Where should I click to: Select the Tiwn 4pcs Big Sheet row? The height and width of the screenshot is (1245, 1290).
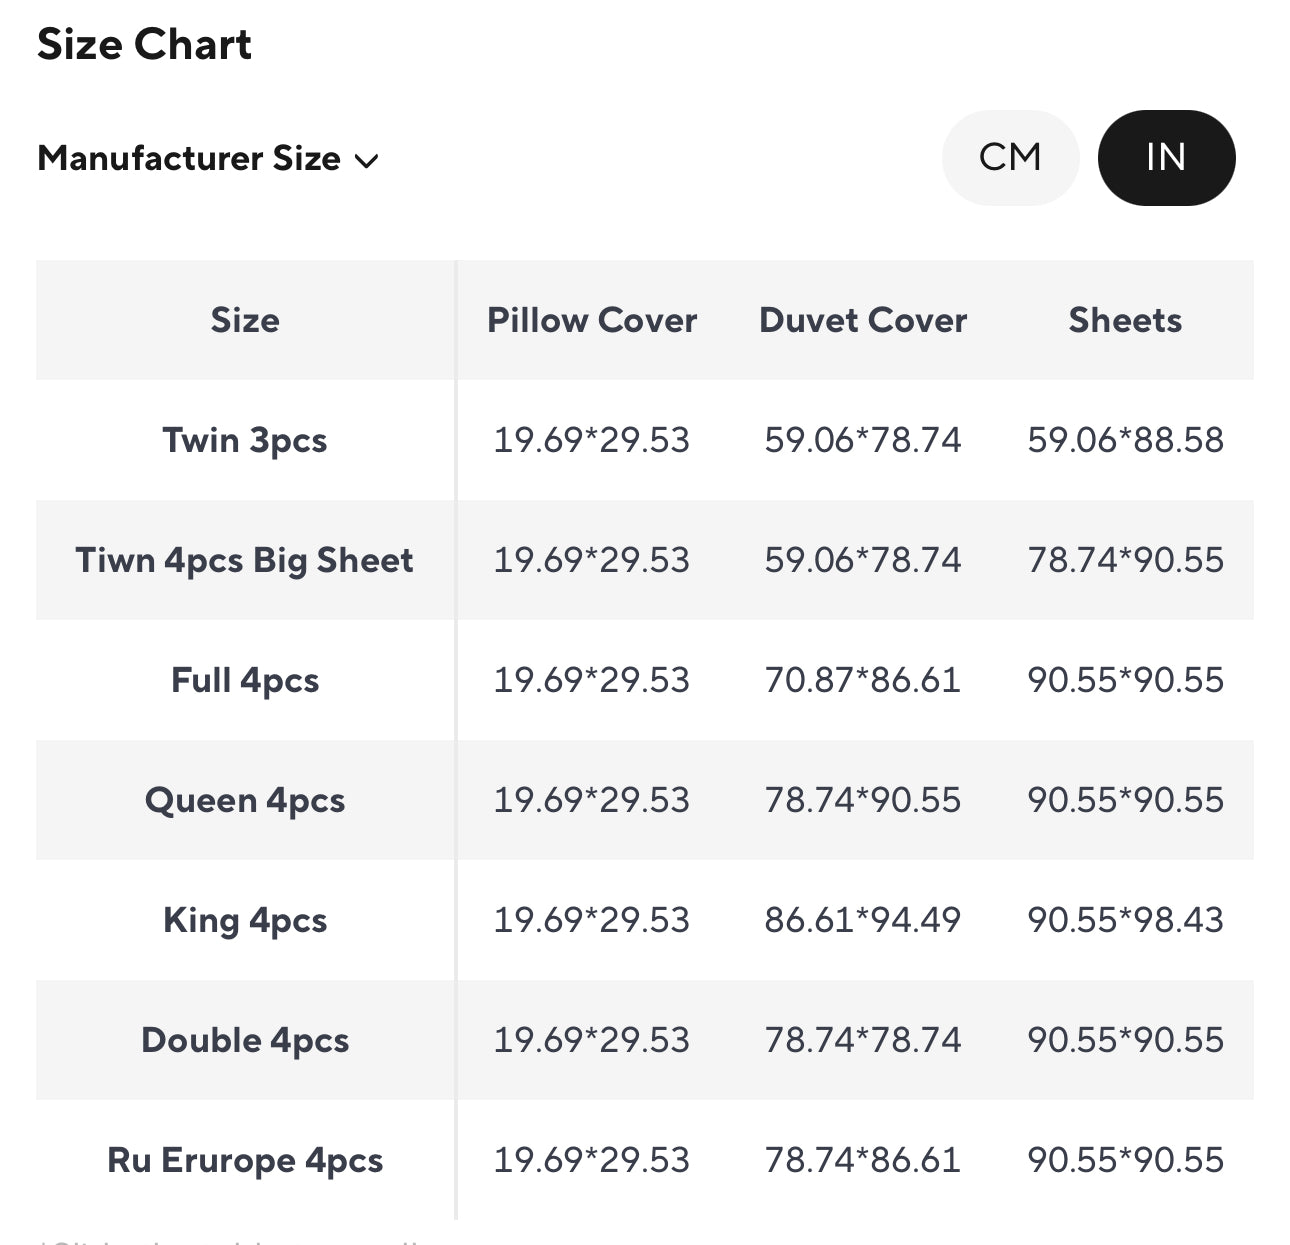pyautogui.click(x=245, y=560)
